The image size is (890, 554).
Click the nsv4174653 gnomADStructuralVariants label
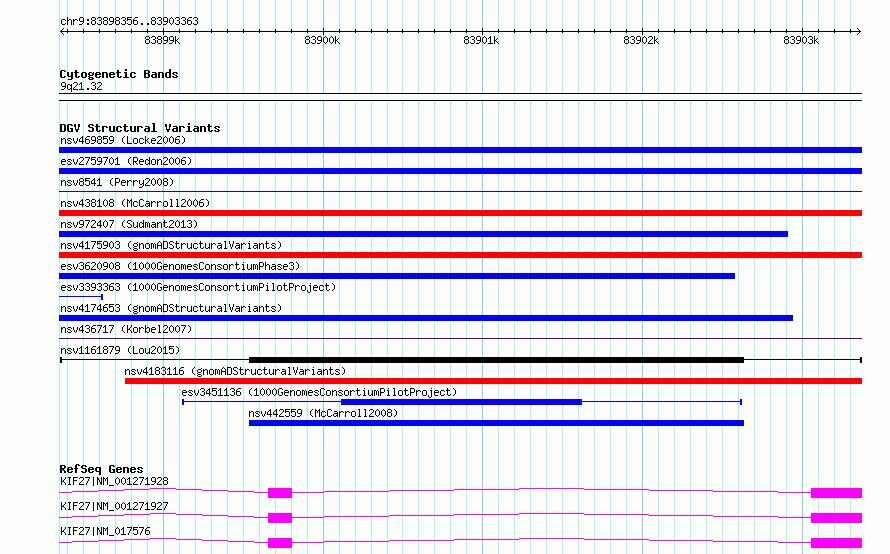171,308
